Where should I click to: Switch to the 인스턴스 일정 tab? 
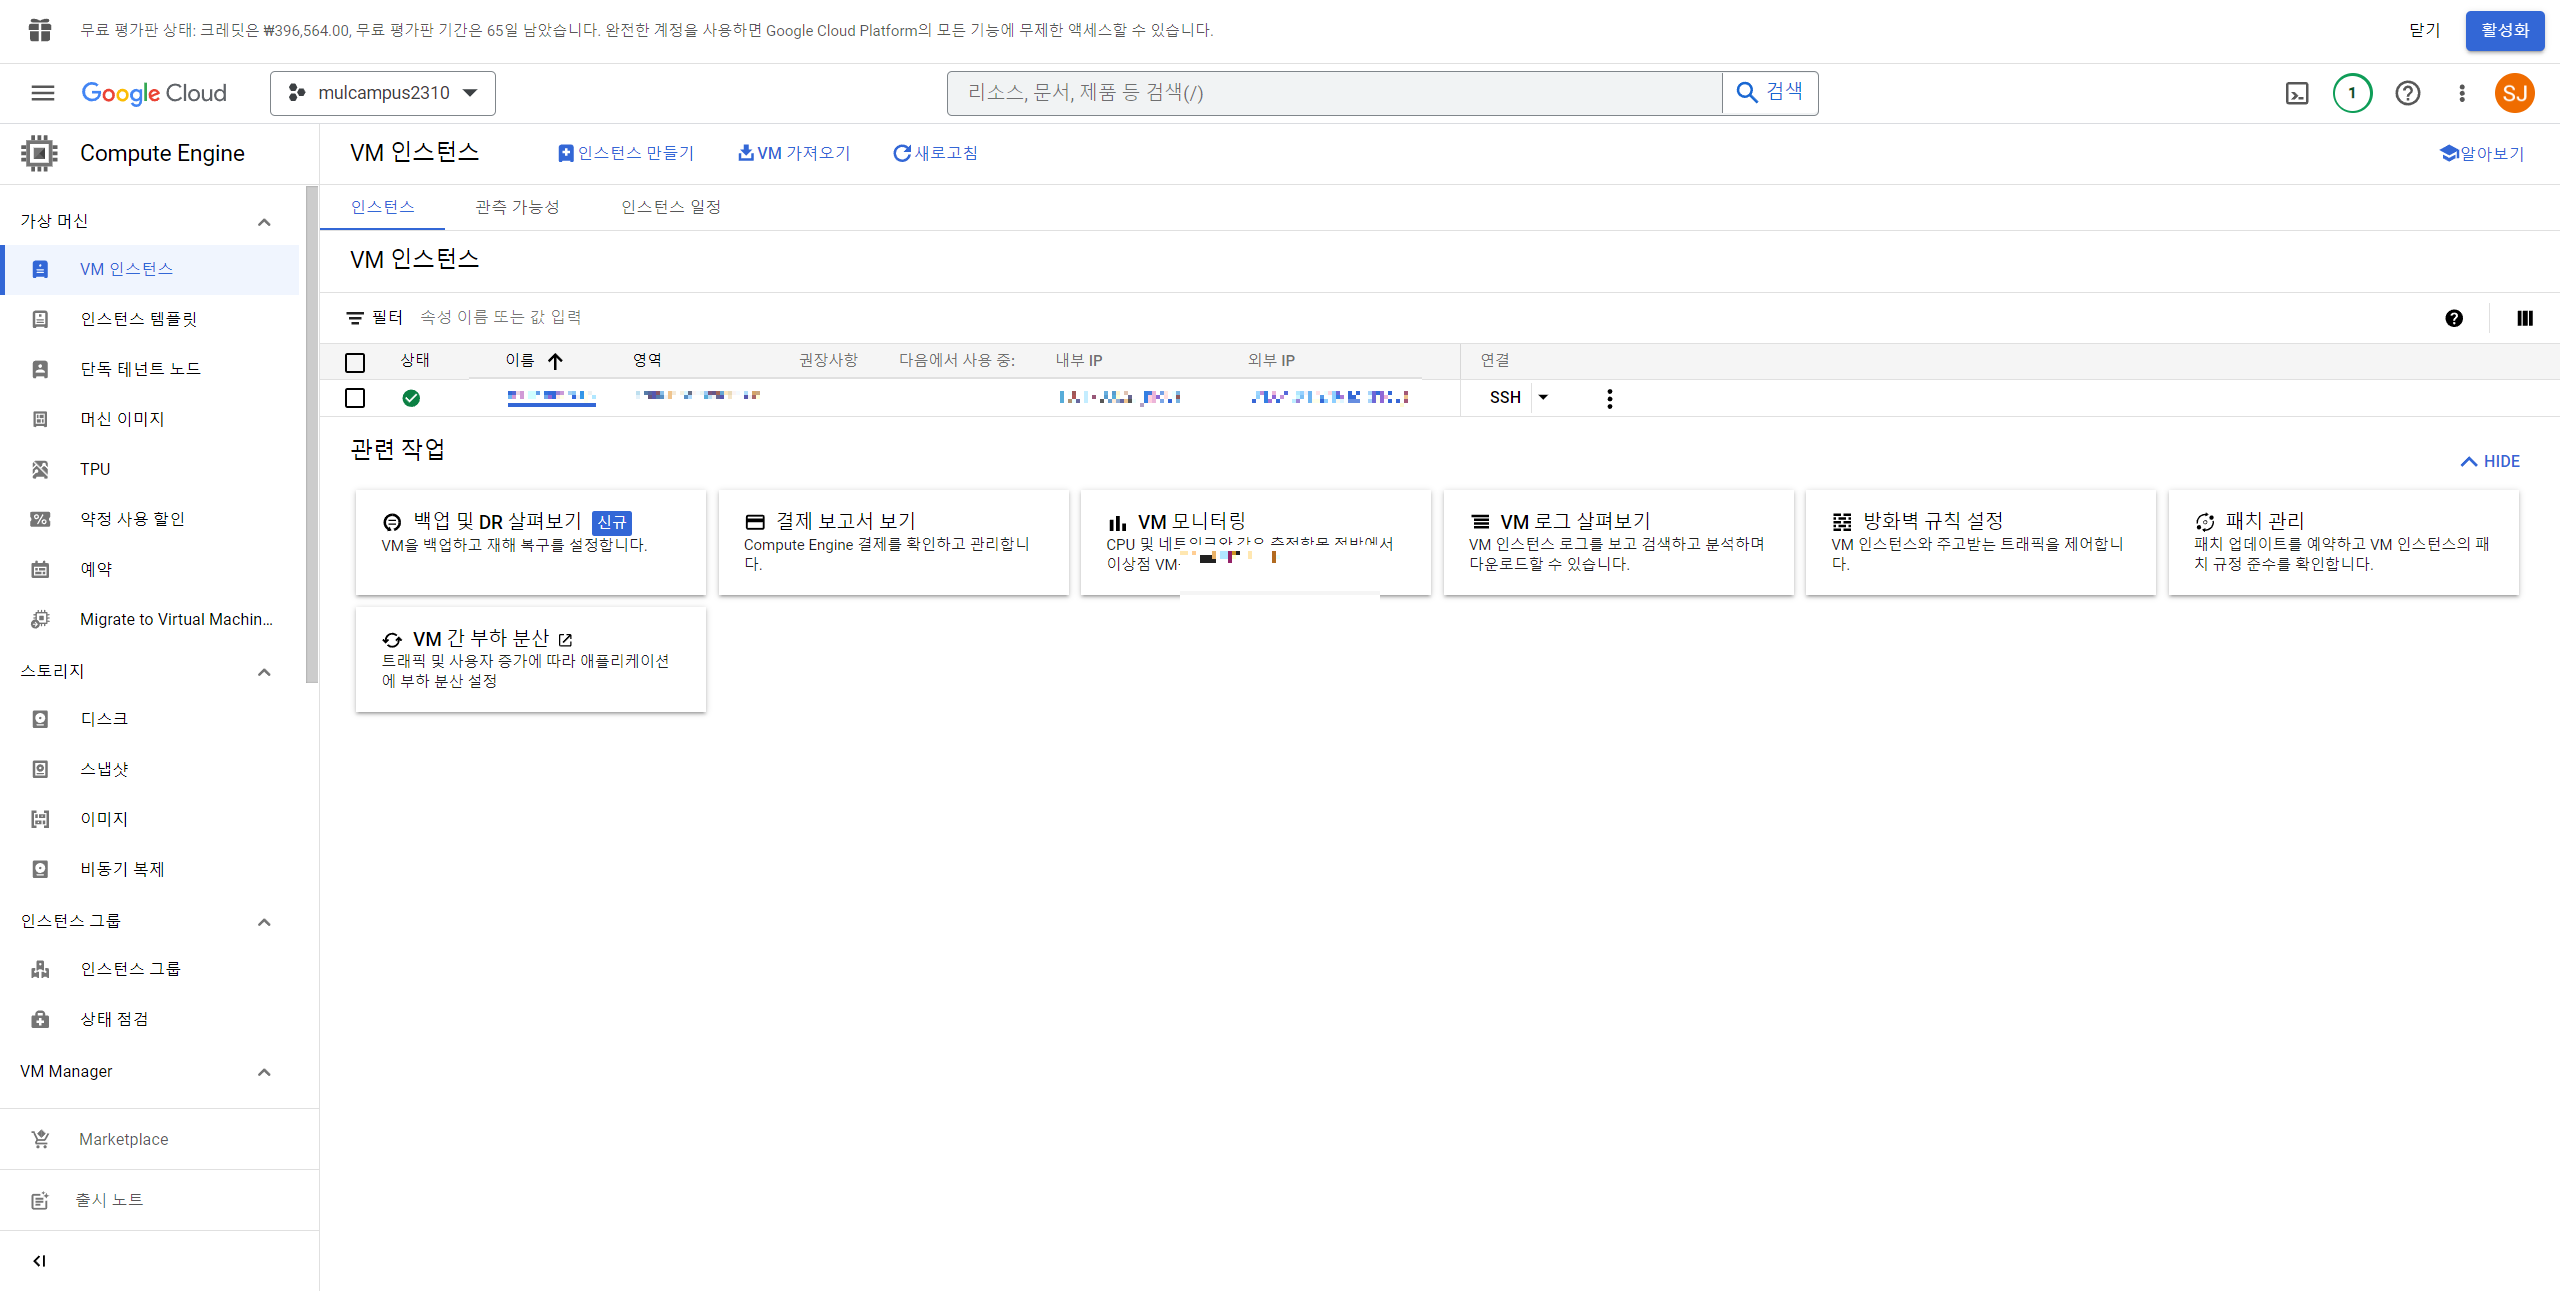tap(670, 207)
